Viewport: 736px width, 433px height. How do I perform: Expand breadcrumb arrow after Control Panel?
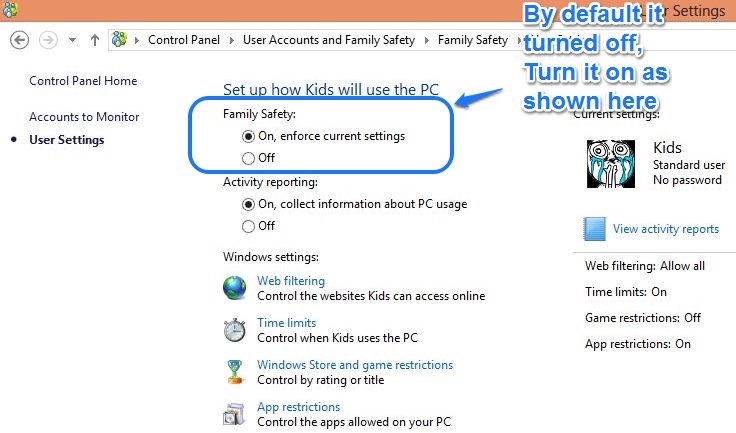click(231, 41)
